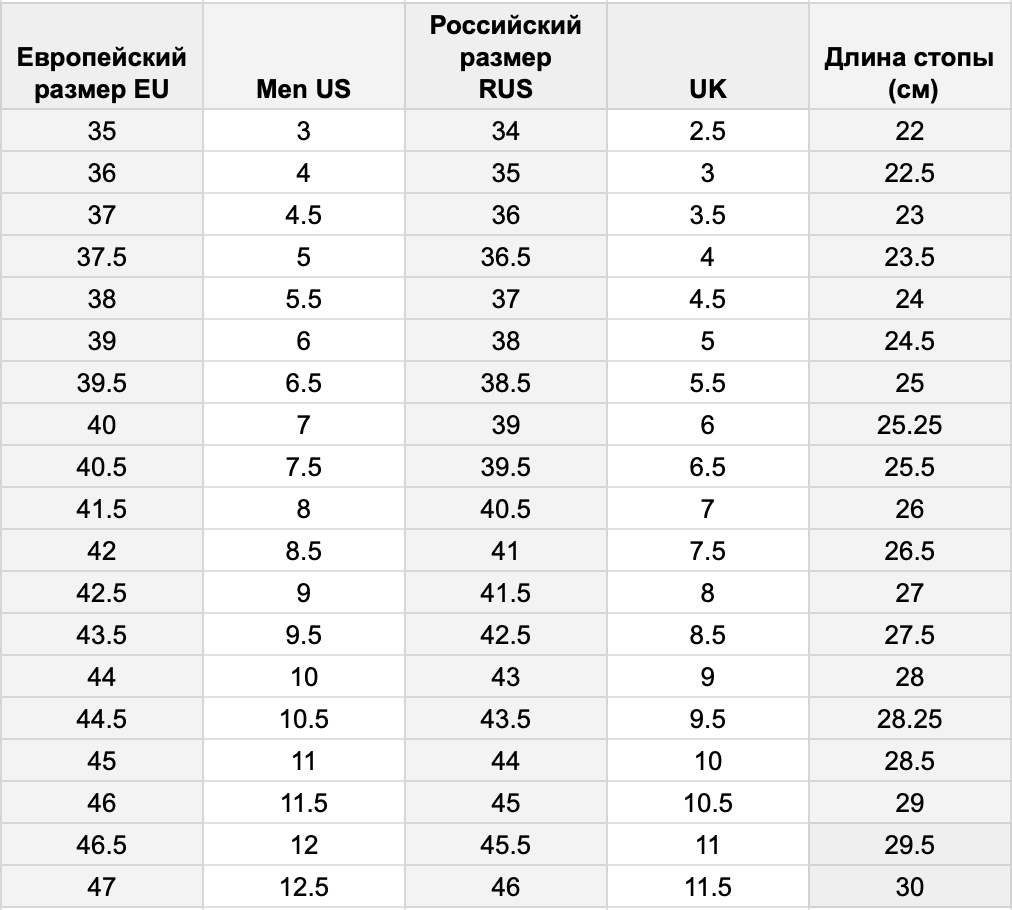Select Men US cell with value 10.5
This screenshot has height=910, width=1012.
[304, 718]
